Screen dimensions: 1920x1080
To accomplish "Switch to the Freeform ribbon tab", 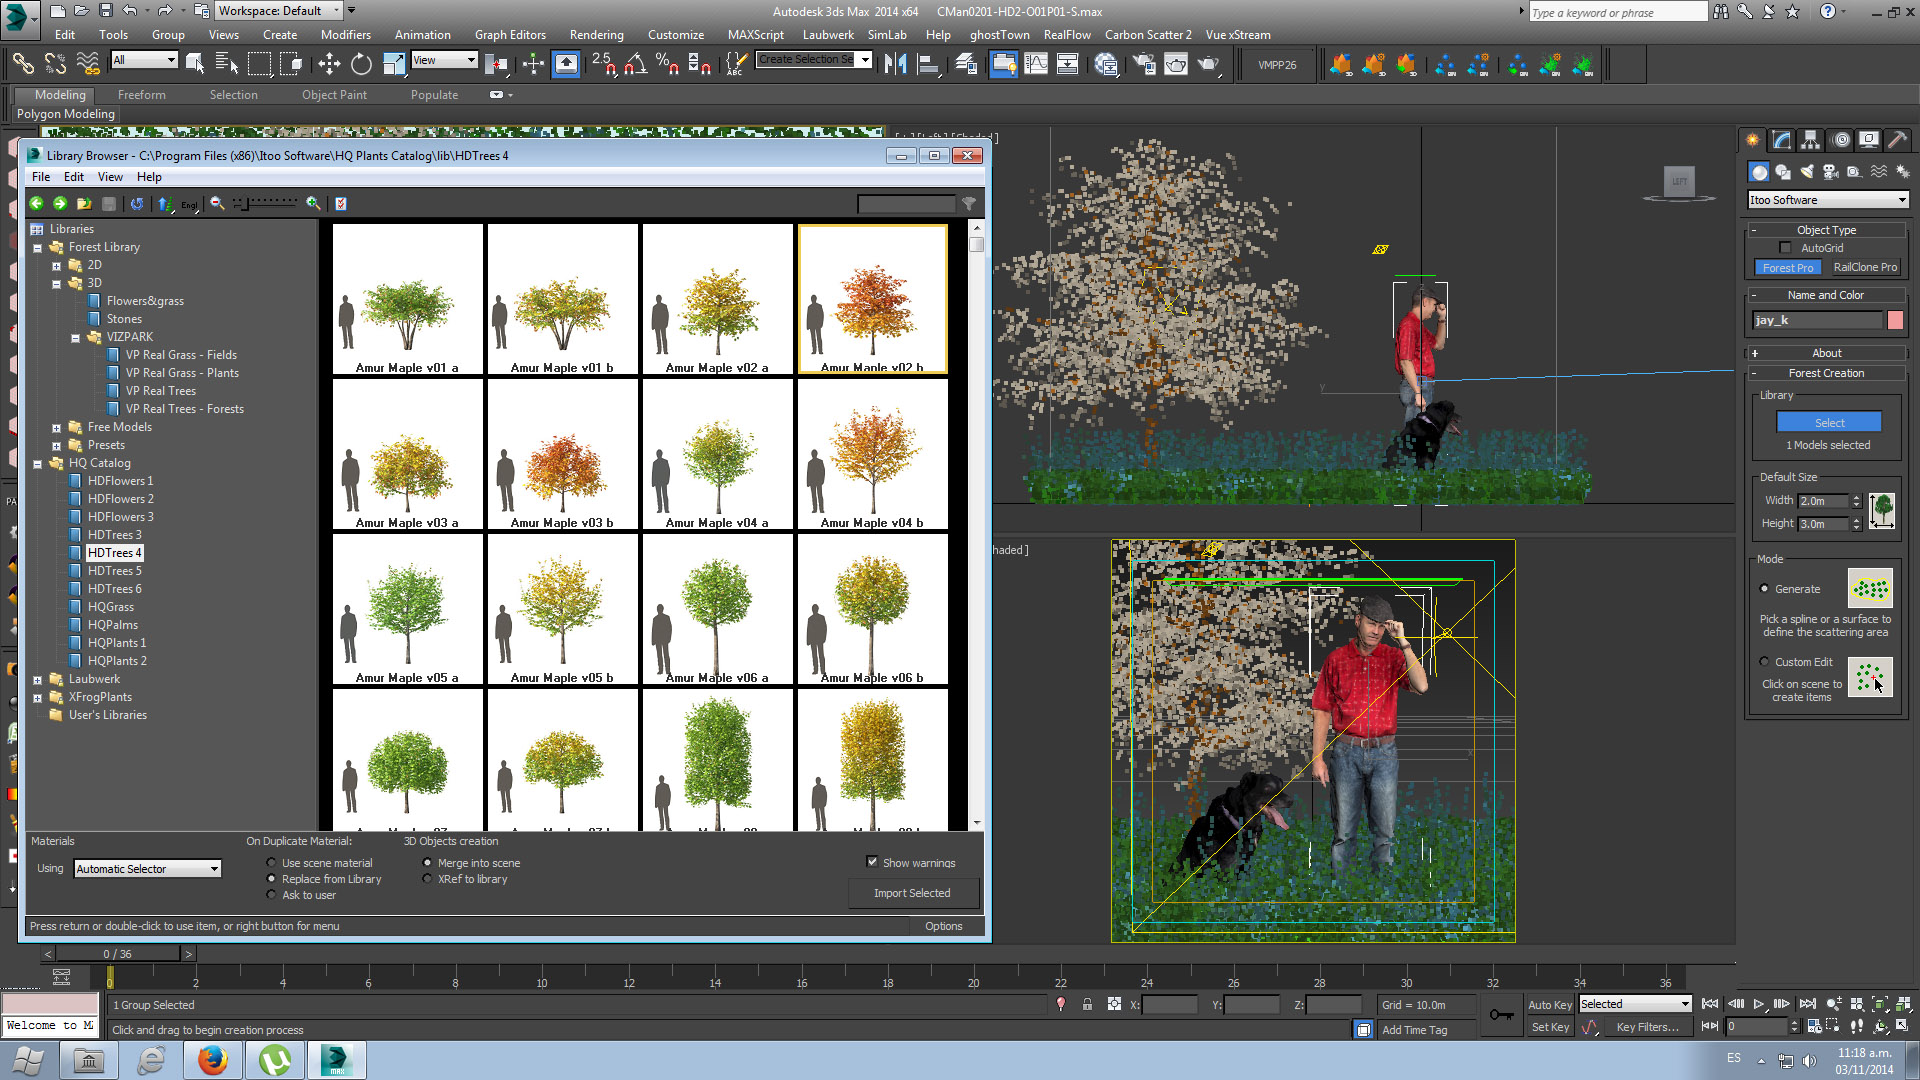I will pos(141,95).
